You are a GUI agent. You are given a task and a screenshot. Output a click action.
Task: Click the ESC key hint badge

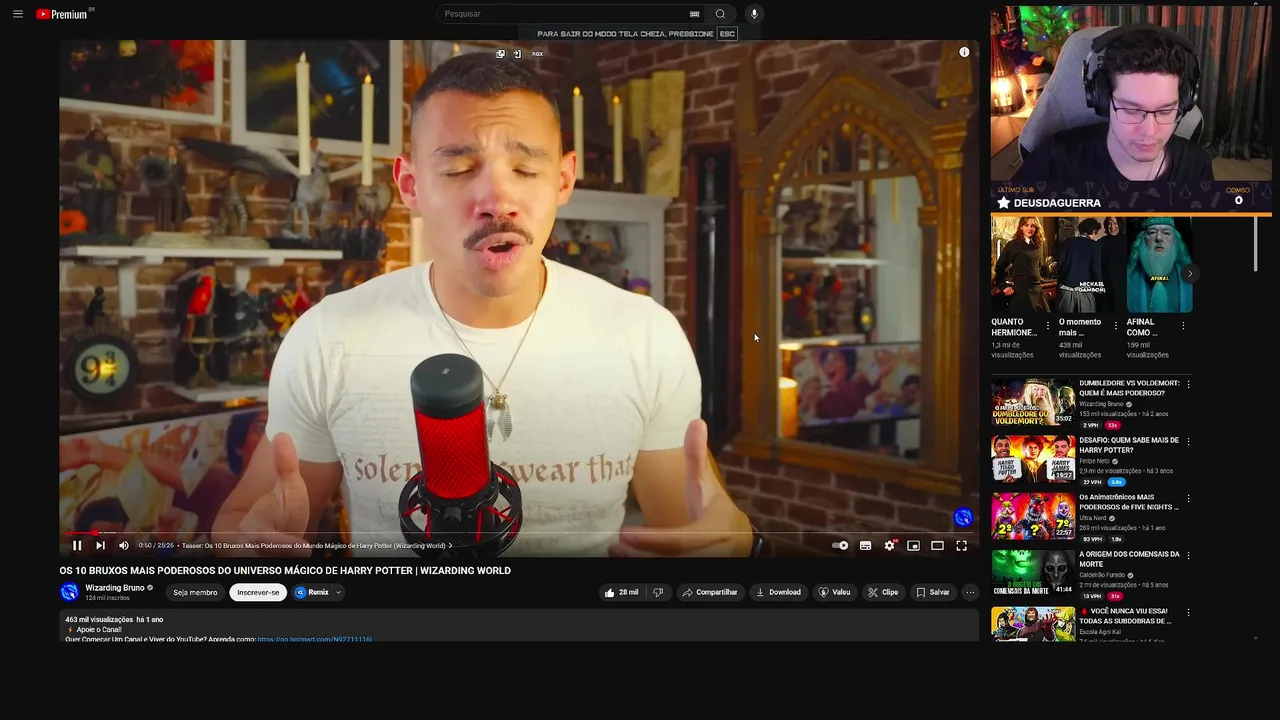[727, 33]
